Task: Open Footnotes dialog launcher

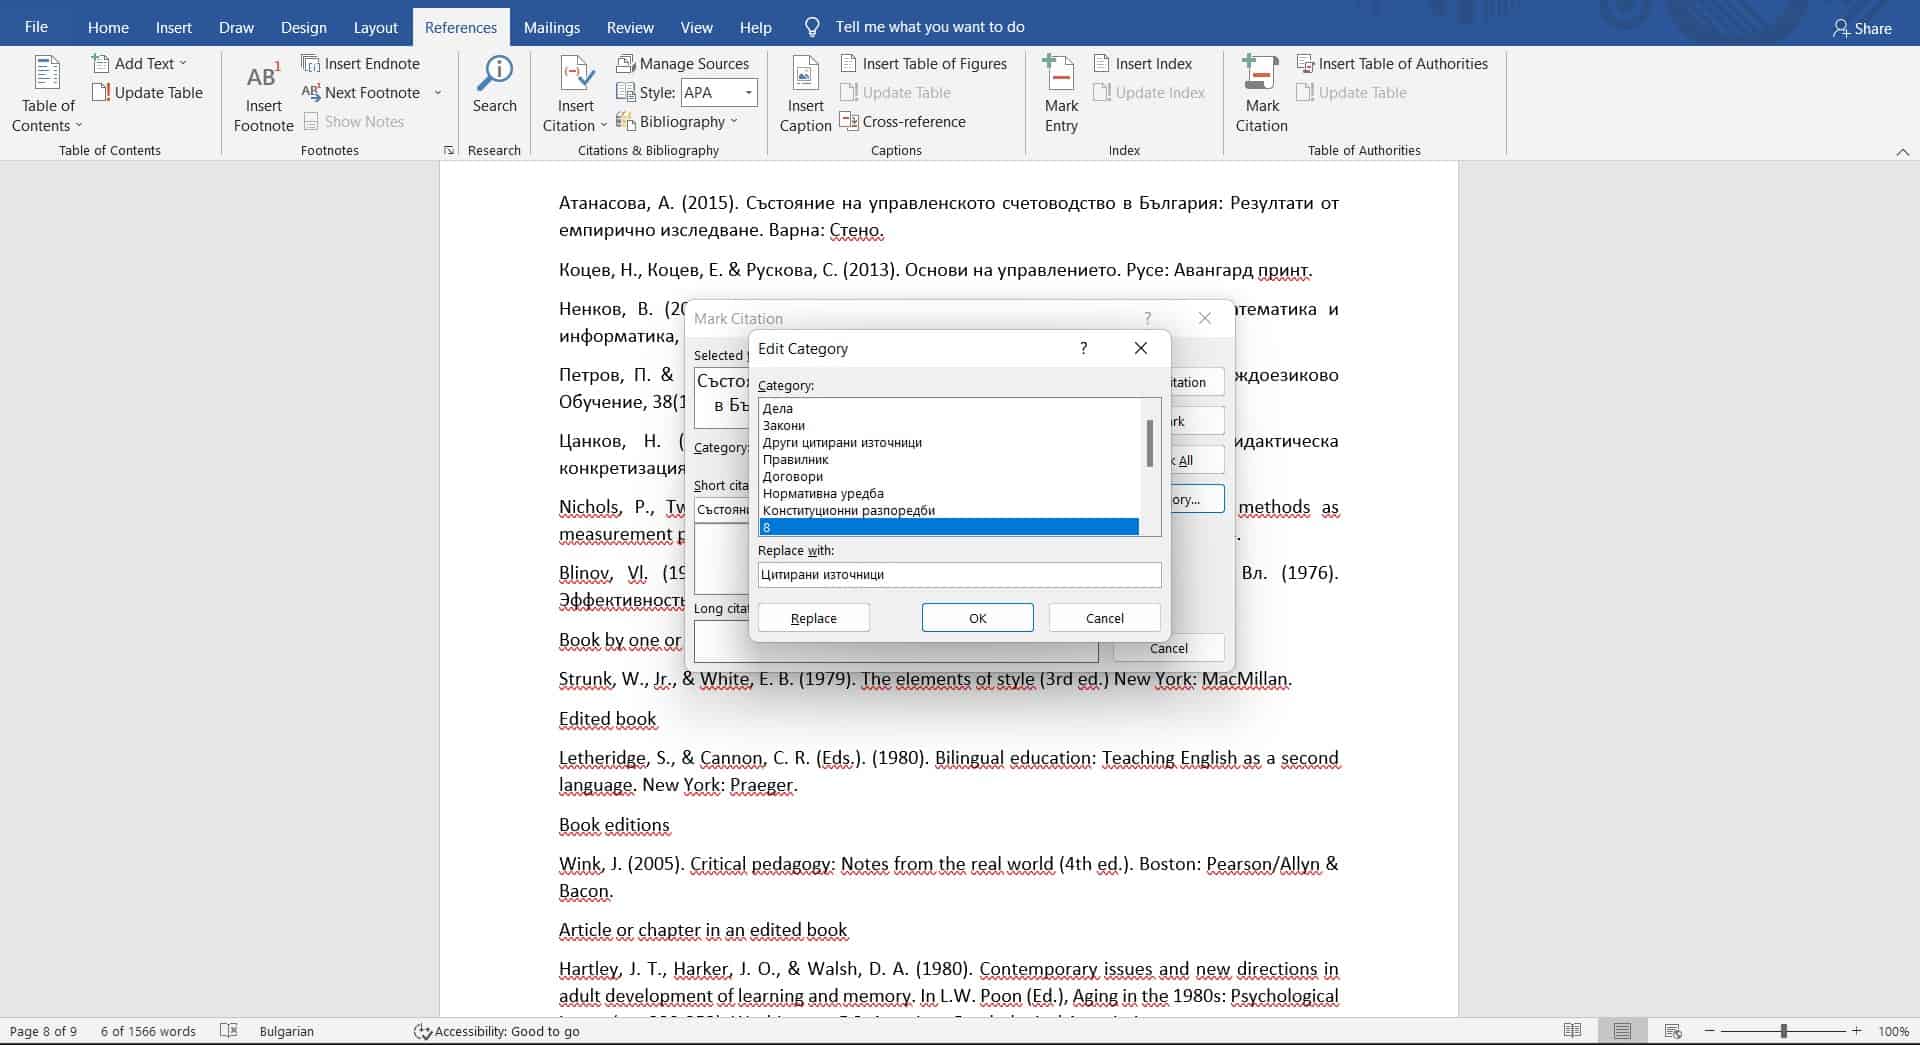Action: [448, 150]
